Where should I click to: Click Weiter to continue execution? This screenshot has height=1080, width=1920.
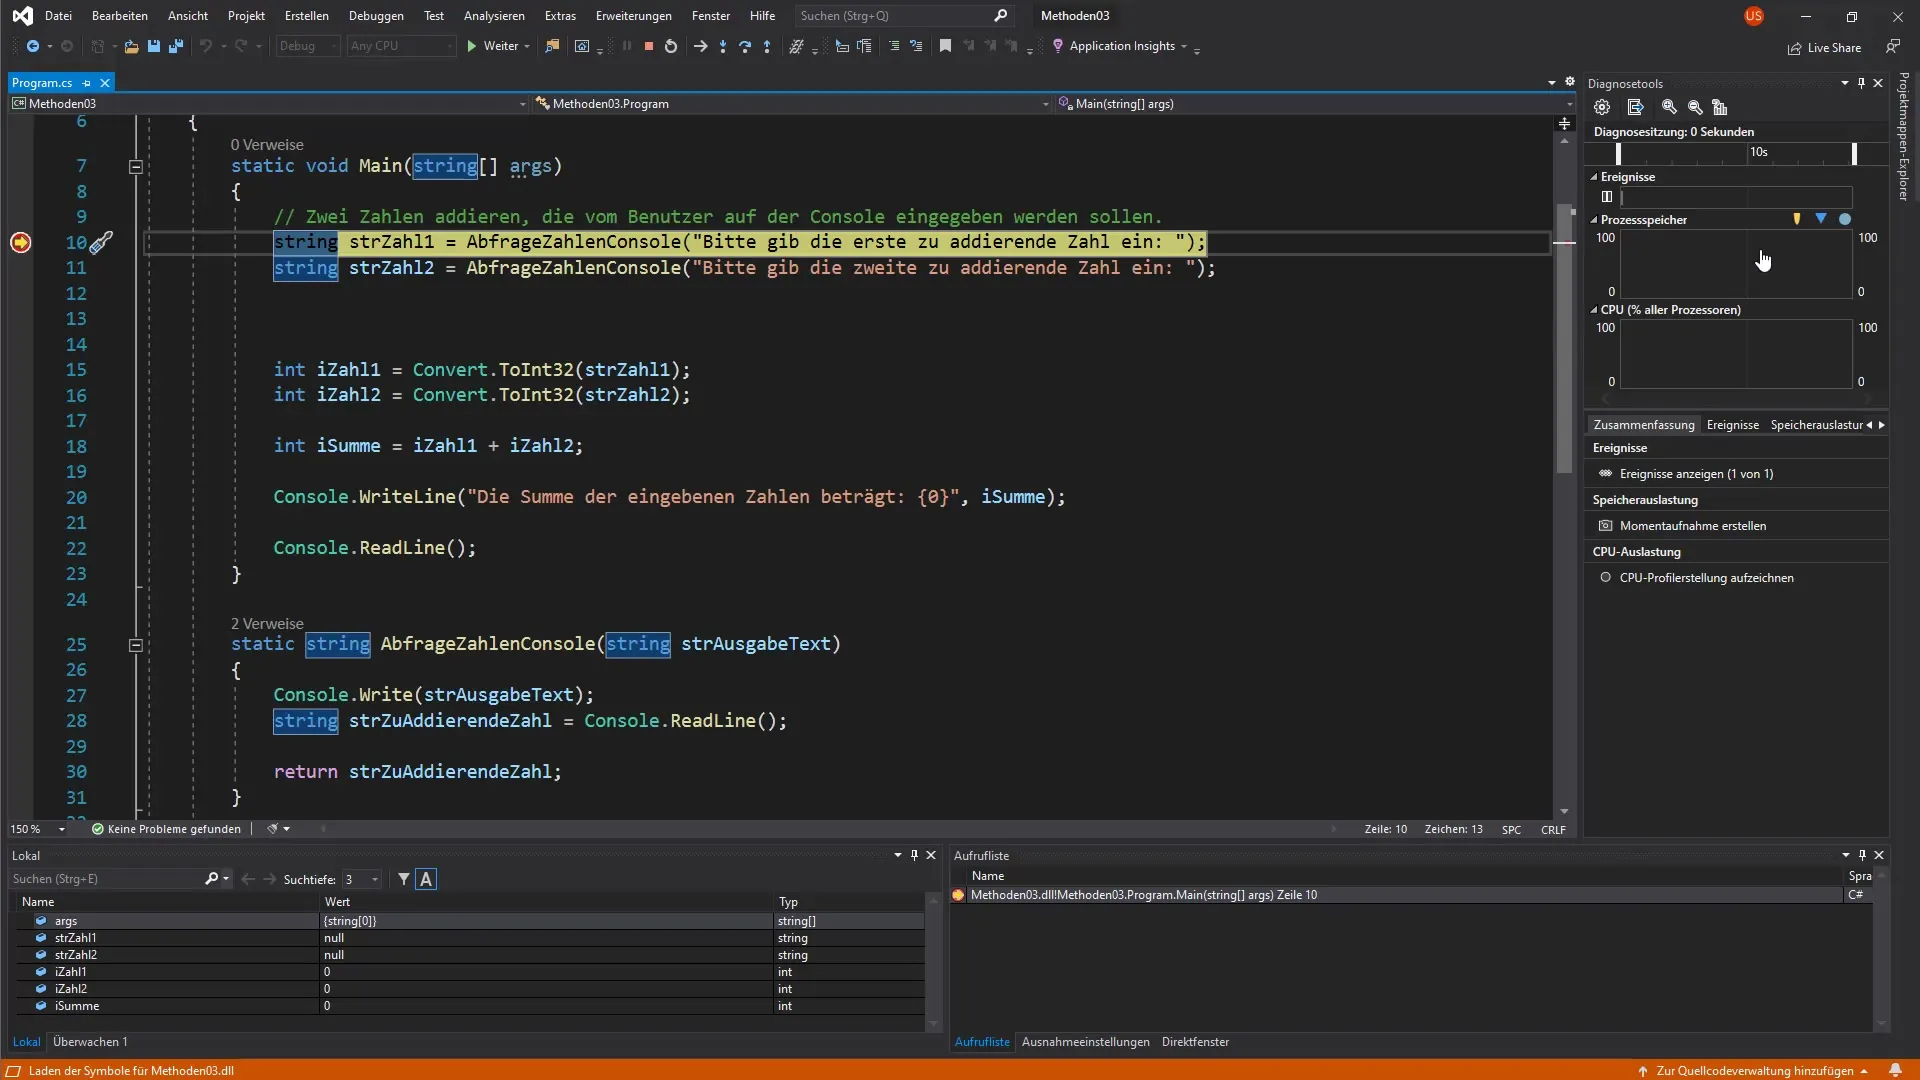[x=492, y=46]
